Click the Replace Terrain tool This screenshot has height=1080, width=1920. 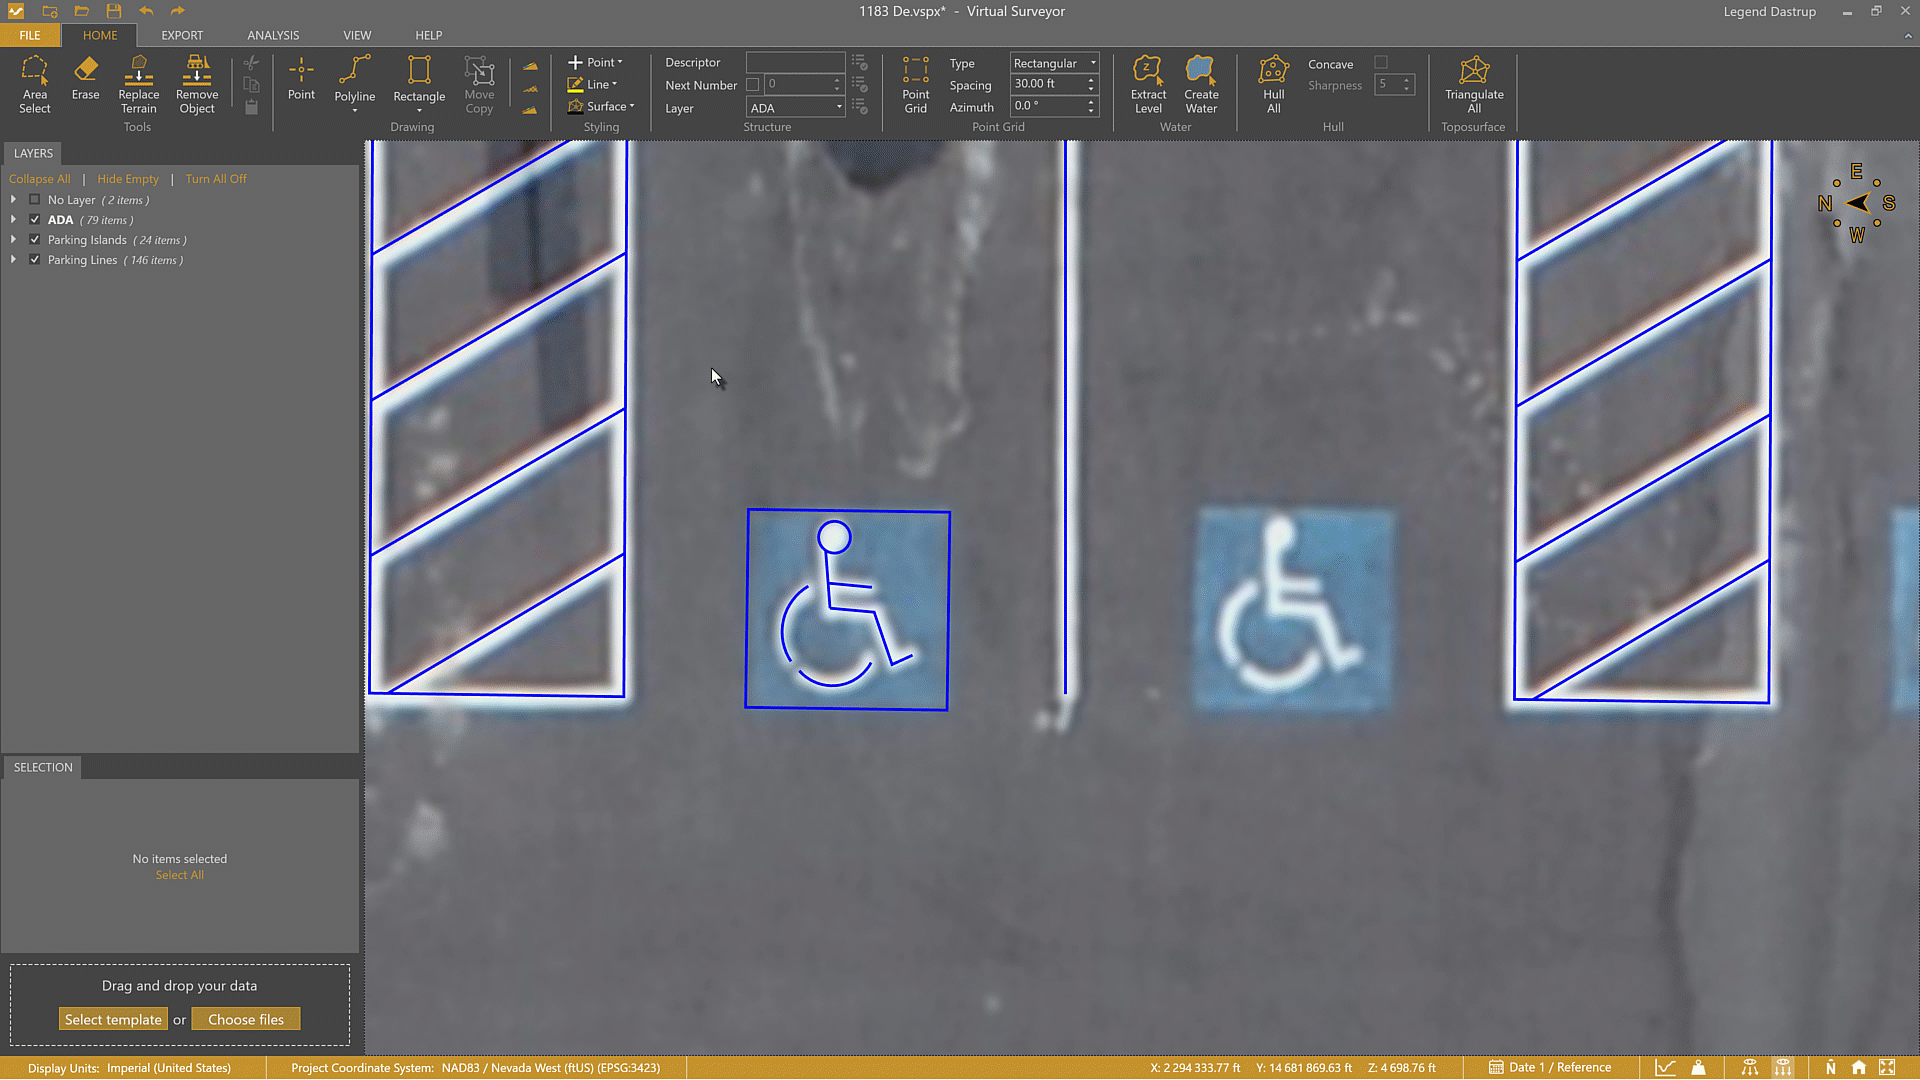138,85
